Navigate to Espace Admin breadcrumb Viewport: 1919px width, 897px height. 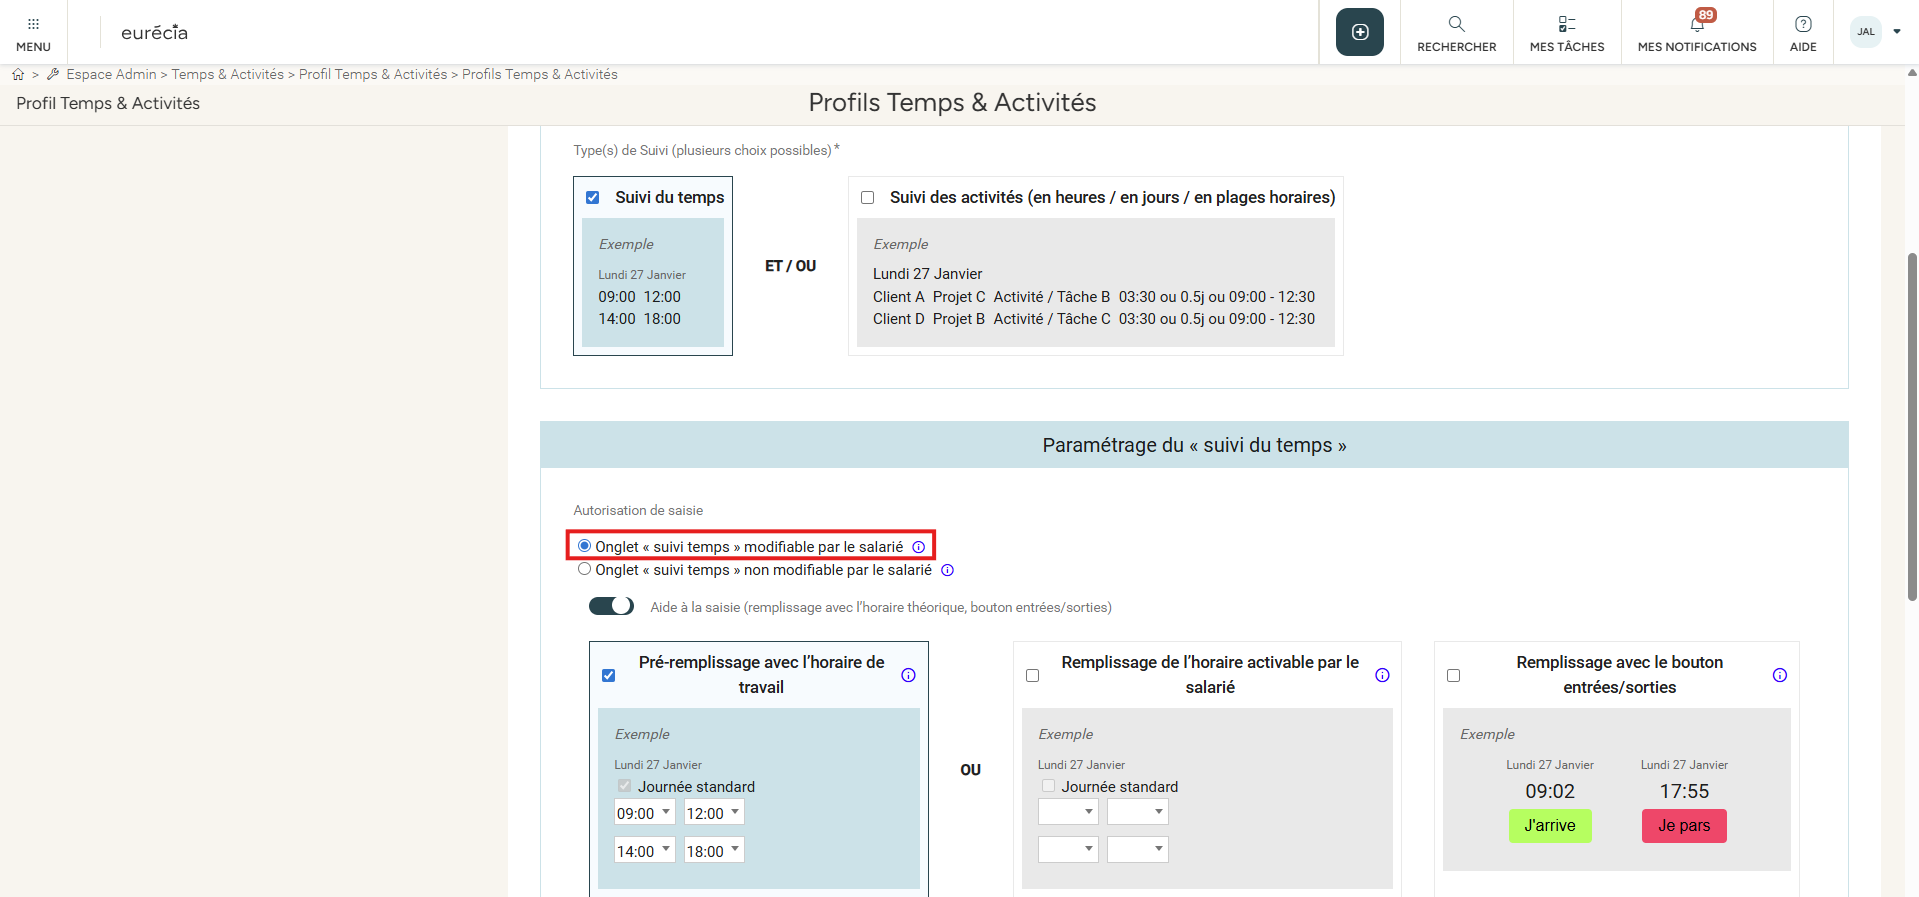[x=111, y=75]
